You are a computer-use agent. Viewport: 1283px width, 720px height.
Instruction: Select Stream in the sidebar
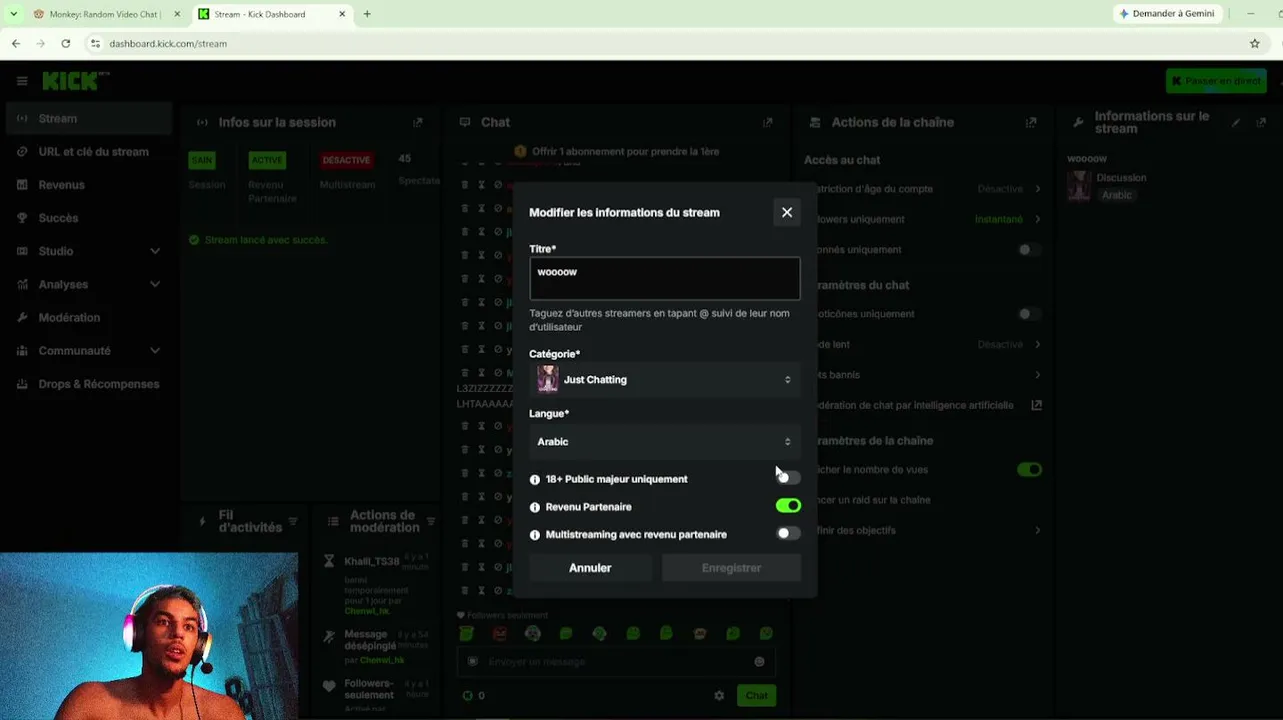[87, 118]
